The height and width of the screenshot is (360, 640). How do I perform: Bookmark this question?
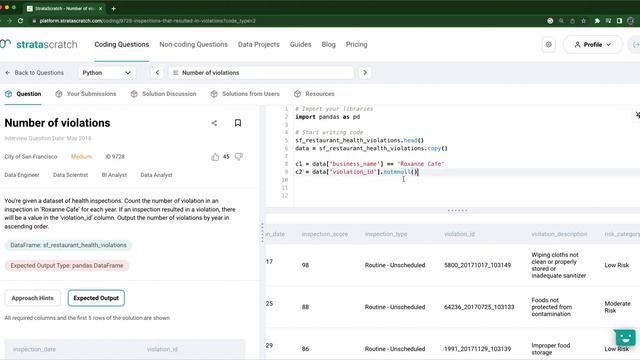tap(238, 123)
